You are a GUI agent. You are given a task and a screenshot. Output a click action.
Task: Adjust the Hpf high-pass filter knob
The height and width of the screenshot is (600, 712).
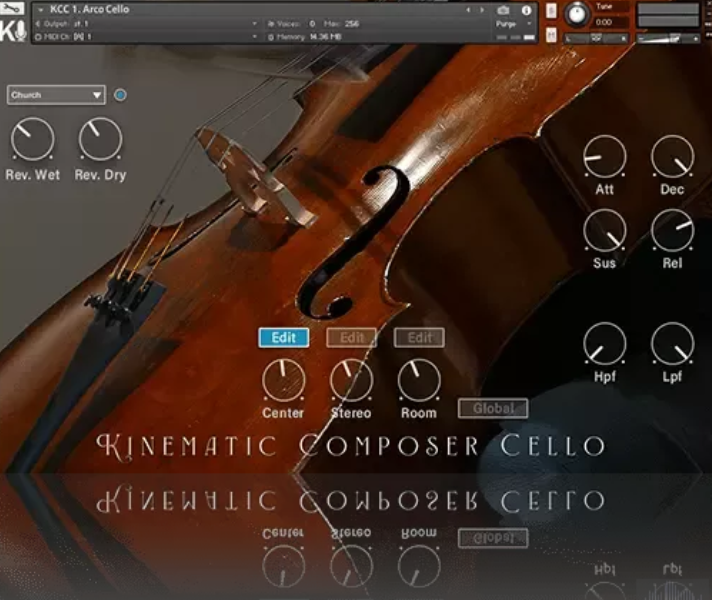(604, 343)
